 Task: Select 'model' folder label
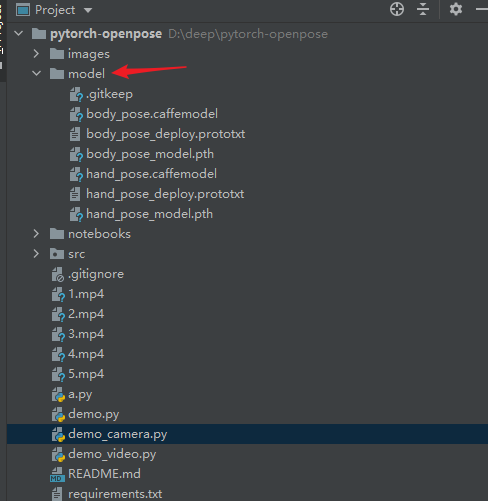pyautogui.click(x=86, y=74)
